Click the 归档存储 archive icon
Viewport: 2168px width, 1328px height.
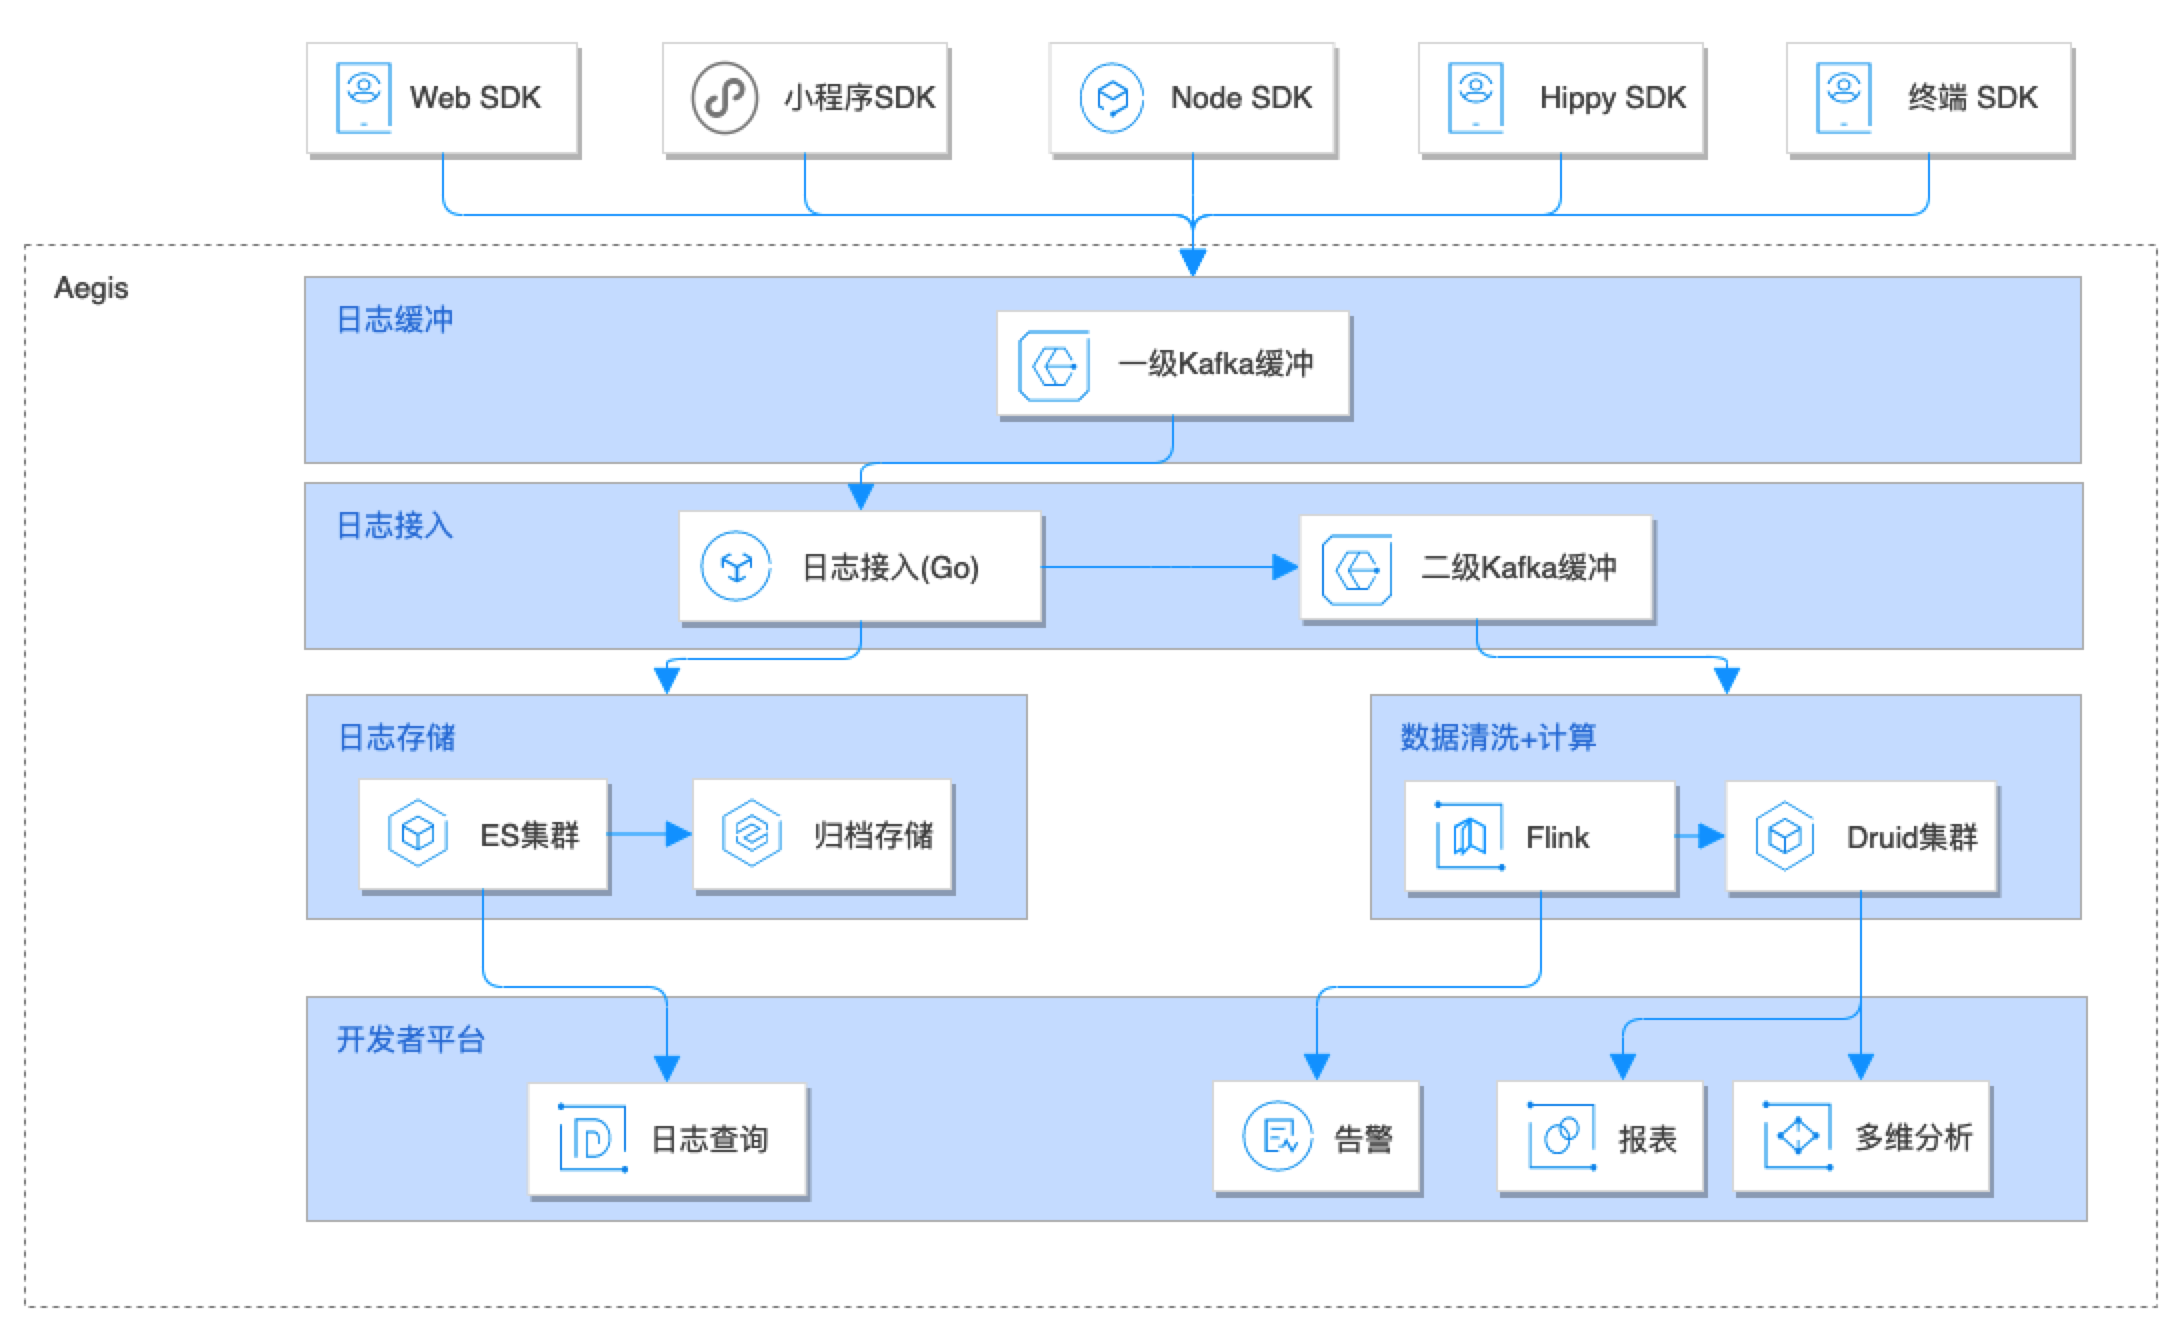[x=751, y=833]
